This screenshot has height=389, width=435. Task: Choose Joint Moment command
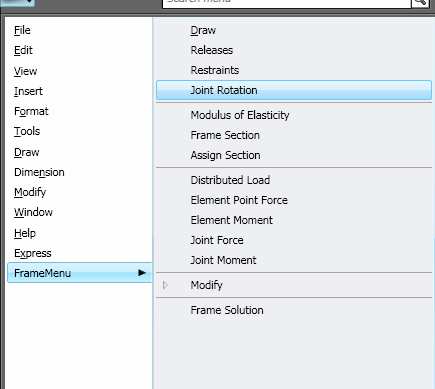(223, 260)
